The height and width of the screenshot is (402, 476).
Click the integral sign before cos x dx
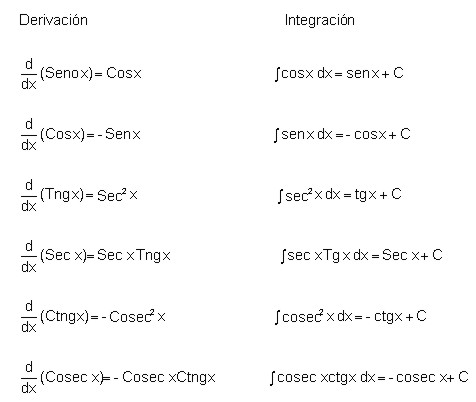277,74
